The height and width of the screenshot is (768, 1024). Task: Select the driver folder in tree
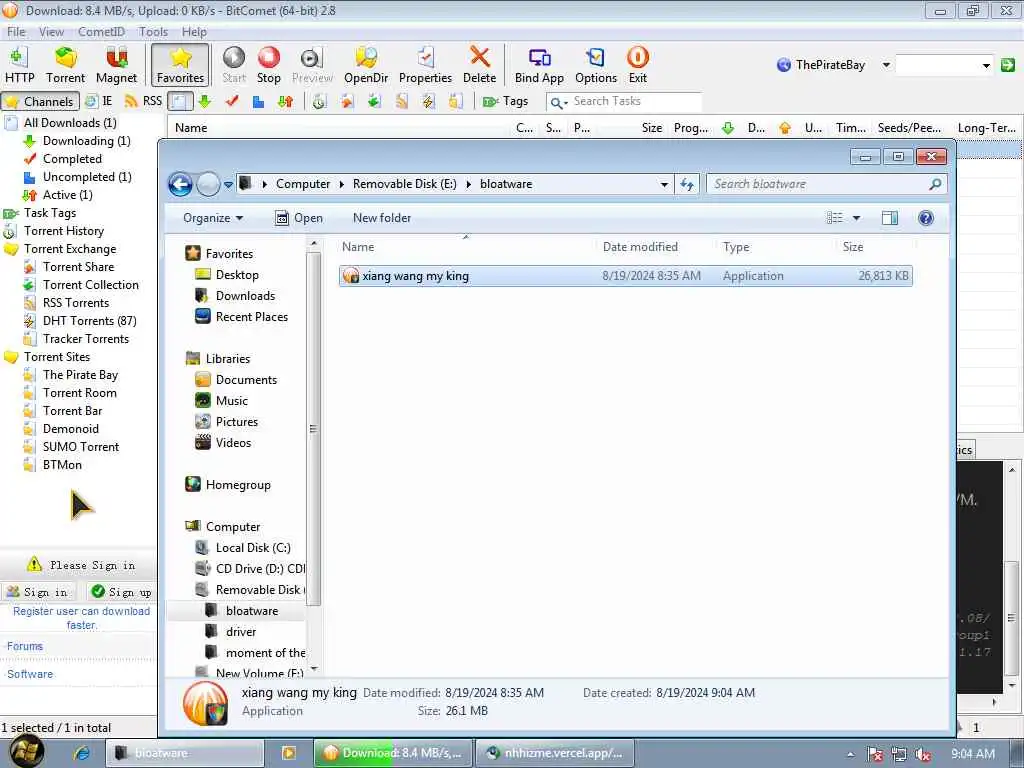[231, 632]
